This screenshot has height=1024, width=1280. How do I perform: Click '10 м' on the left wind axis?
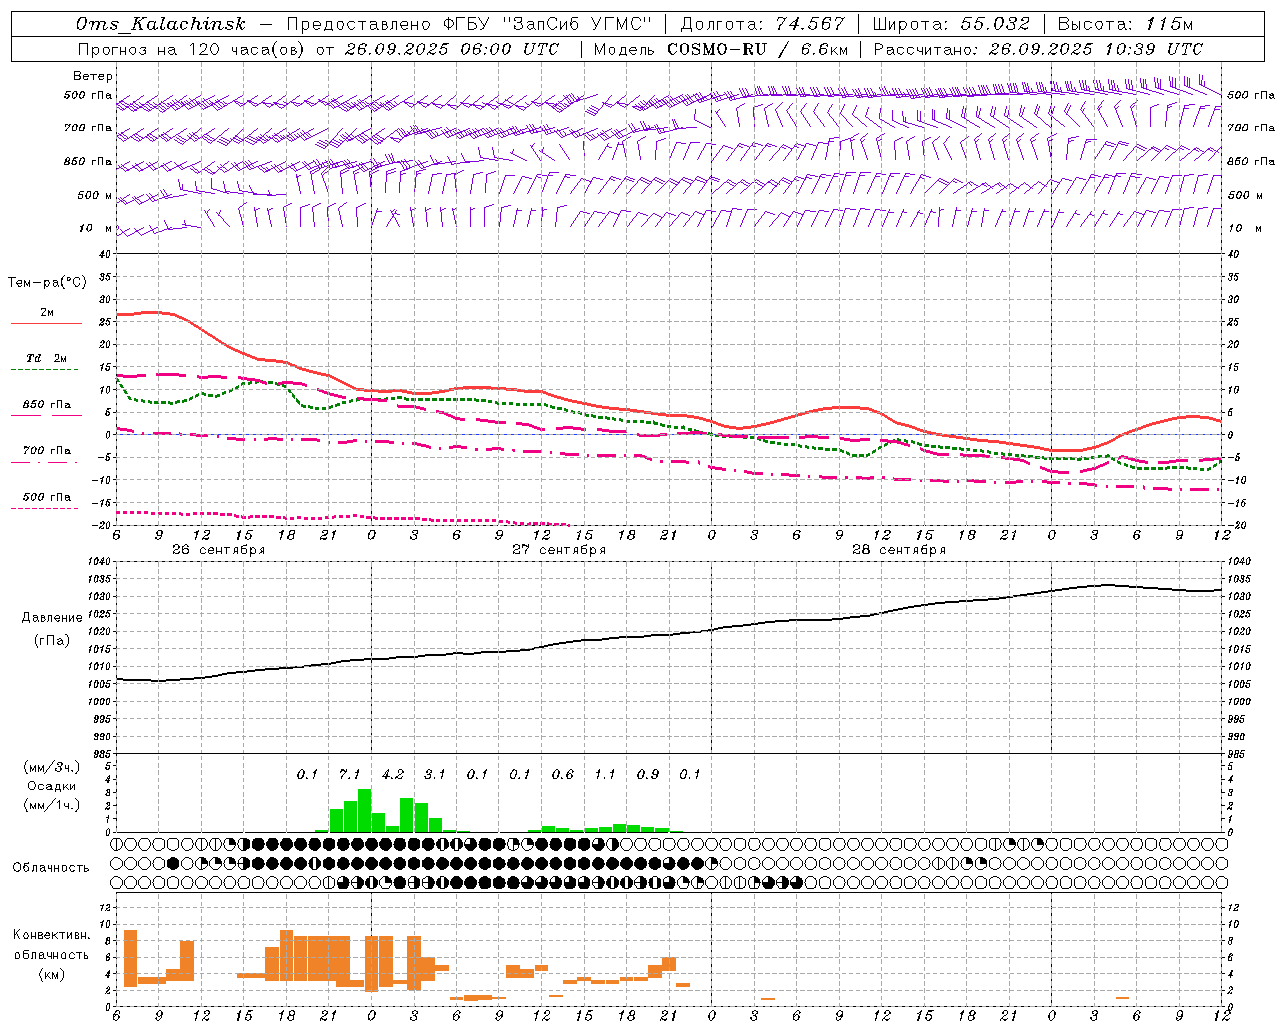[96, 228]
